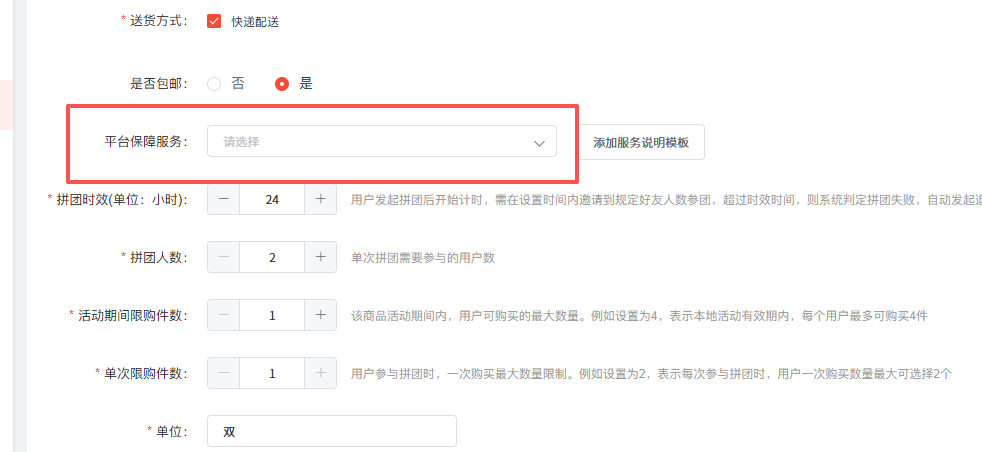Click plus icon for 拼团时效 hours
Image resolution: width=982 pixels, height=452 pixels.
pyautogui.click(x=320, y=199)
